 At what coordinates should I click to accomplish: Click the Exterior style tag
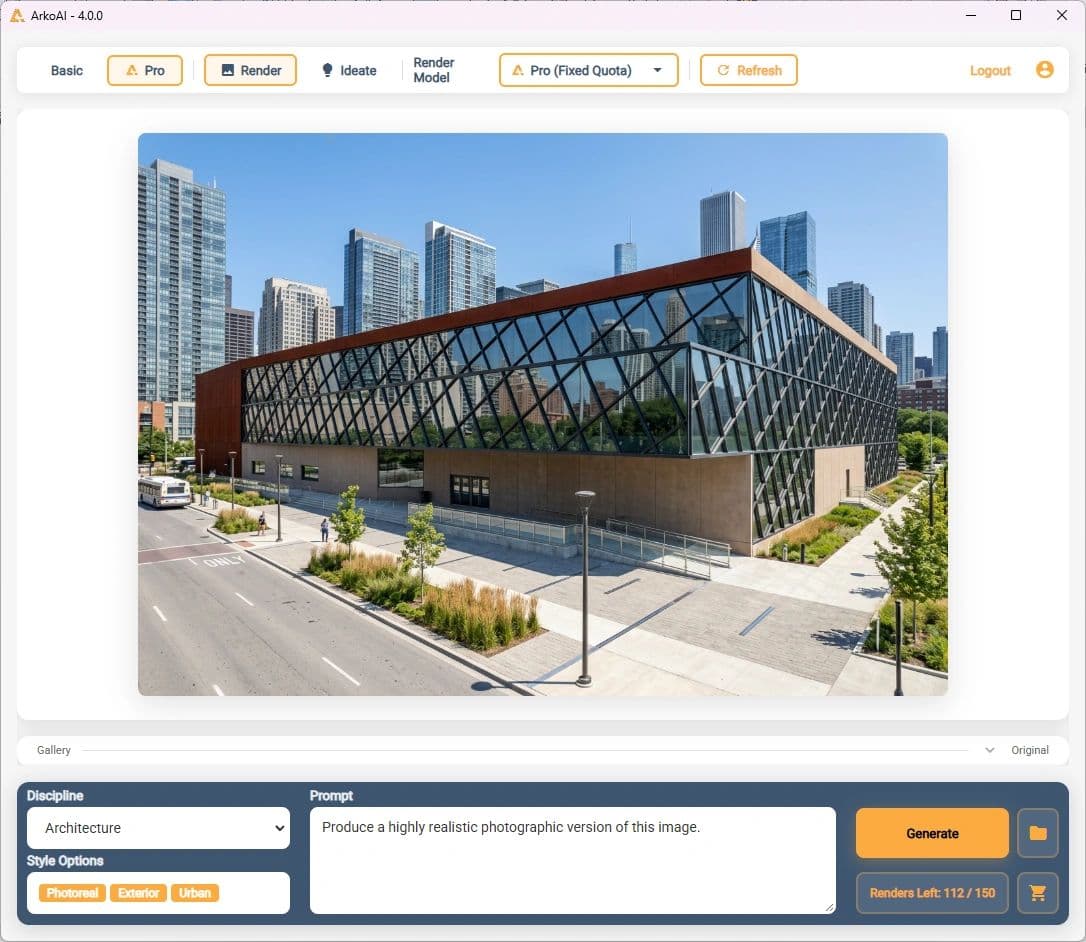click(139, 893)
